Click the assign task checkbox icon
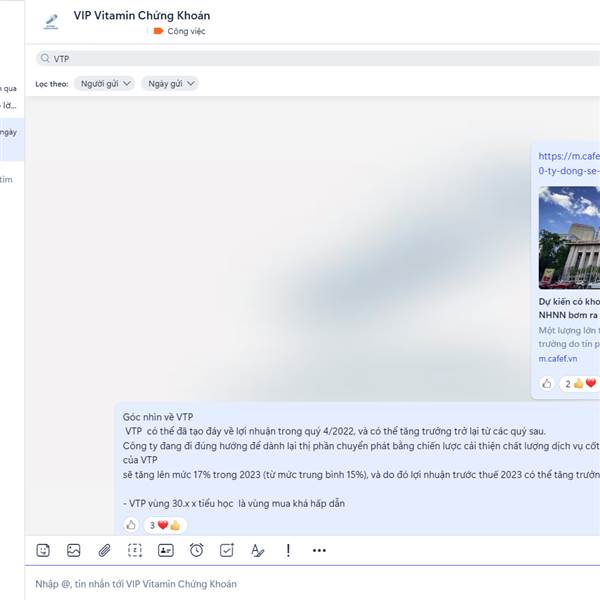This screenshot has width=600, height=600. pyautogui.click(x=227, y=550)
